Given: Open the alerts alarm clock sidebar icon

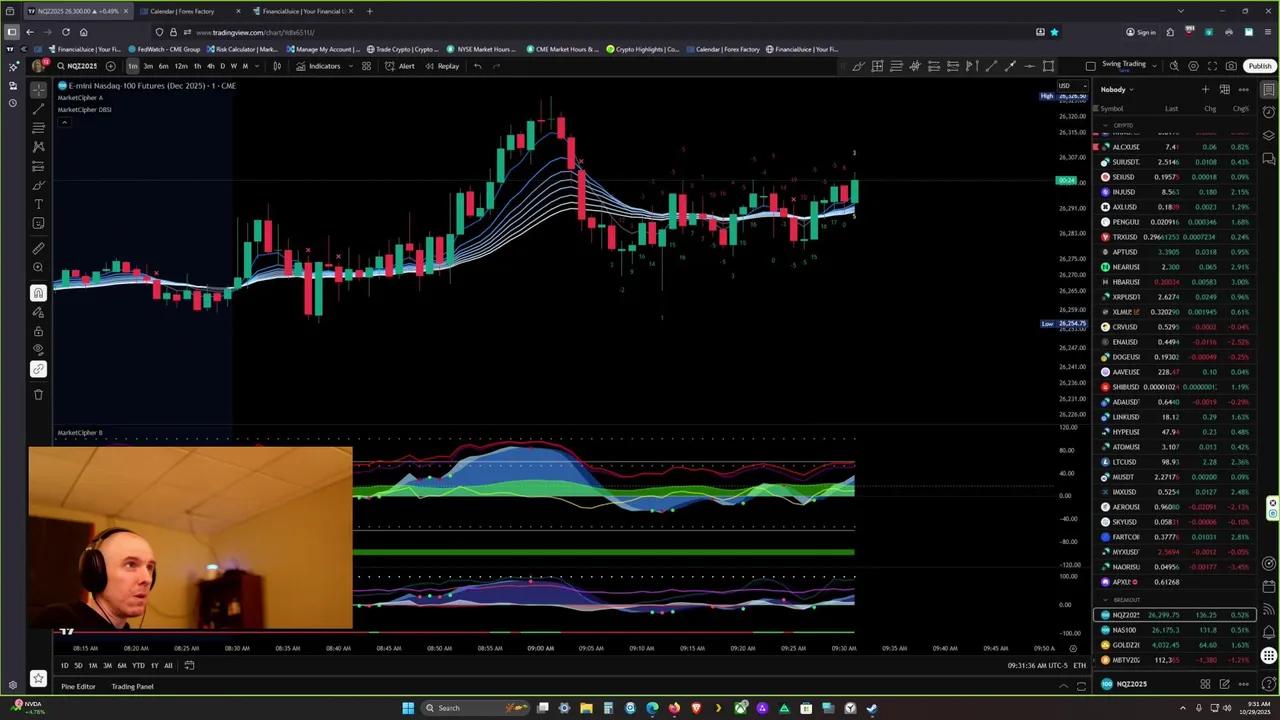Looking at the screenshot, I should tap(1269, 111).
